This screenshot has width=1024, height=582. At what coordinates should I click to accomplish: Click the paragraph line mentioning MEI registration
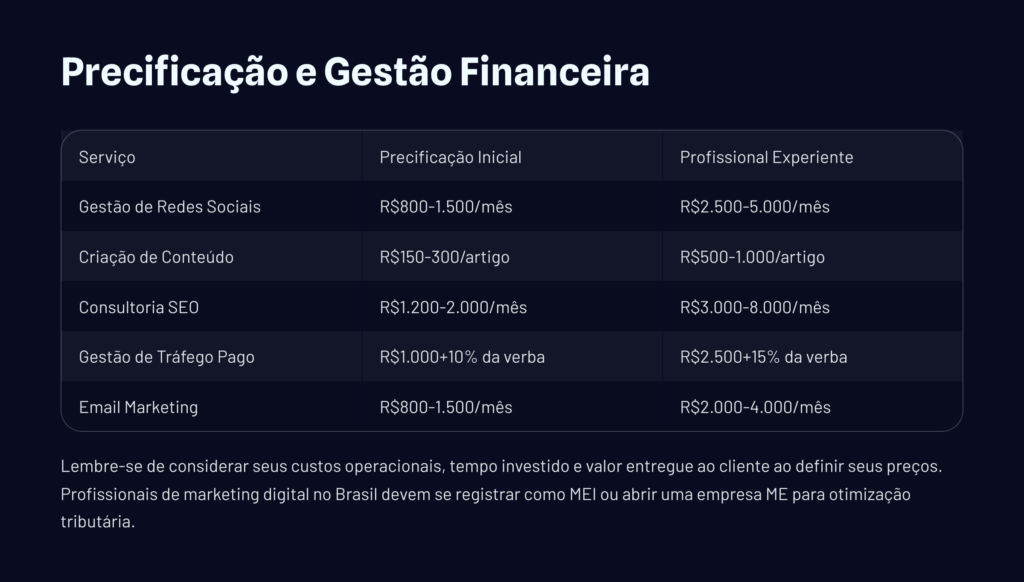point(485,495)
